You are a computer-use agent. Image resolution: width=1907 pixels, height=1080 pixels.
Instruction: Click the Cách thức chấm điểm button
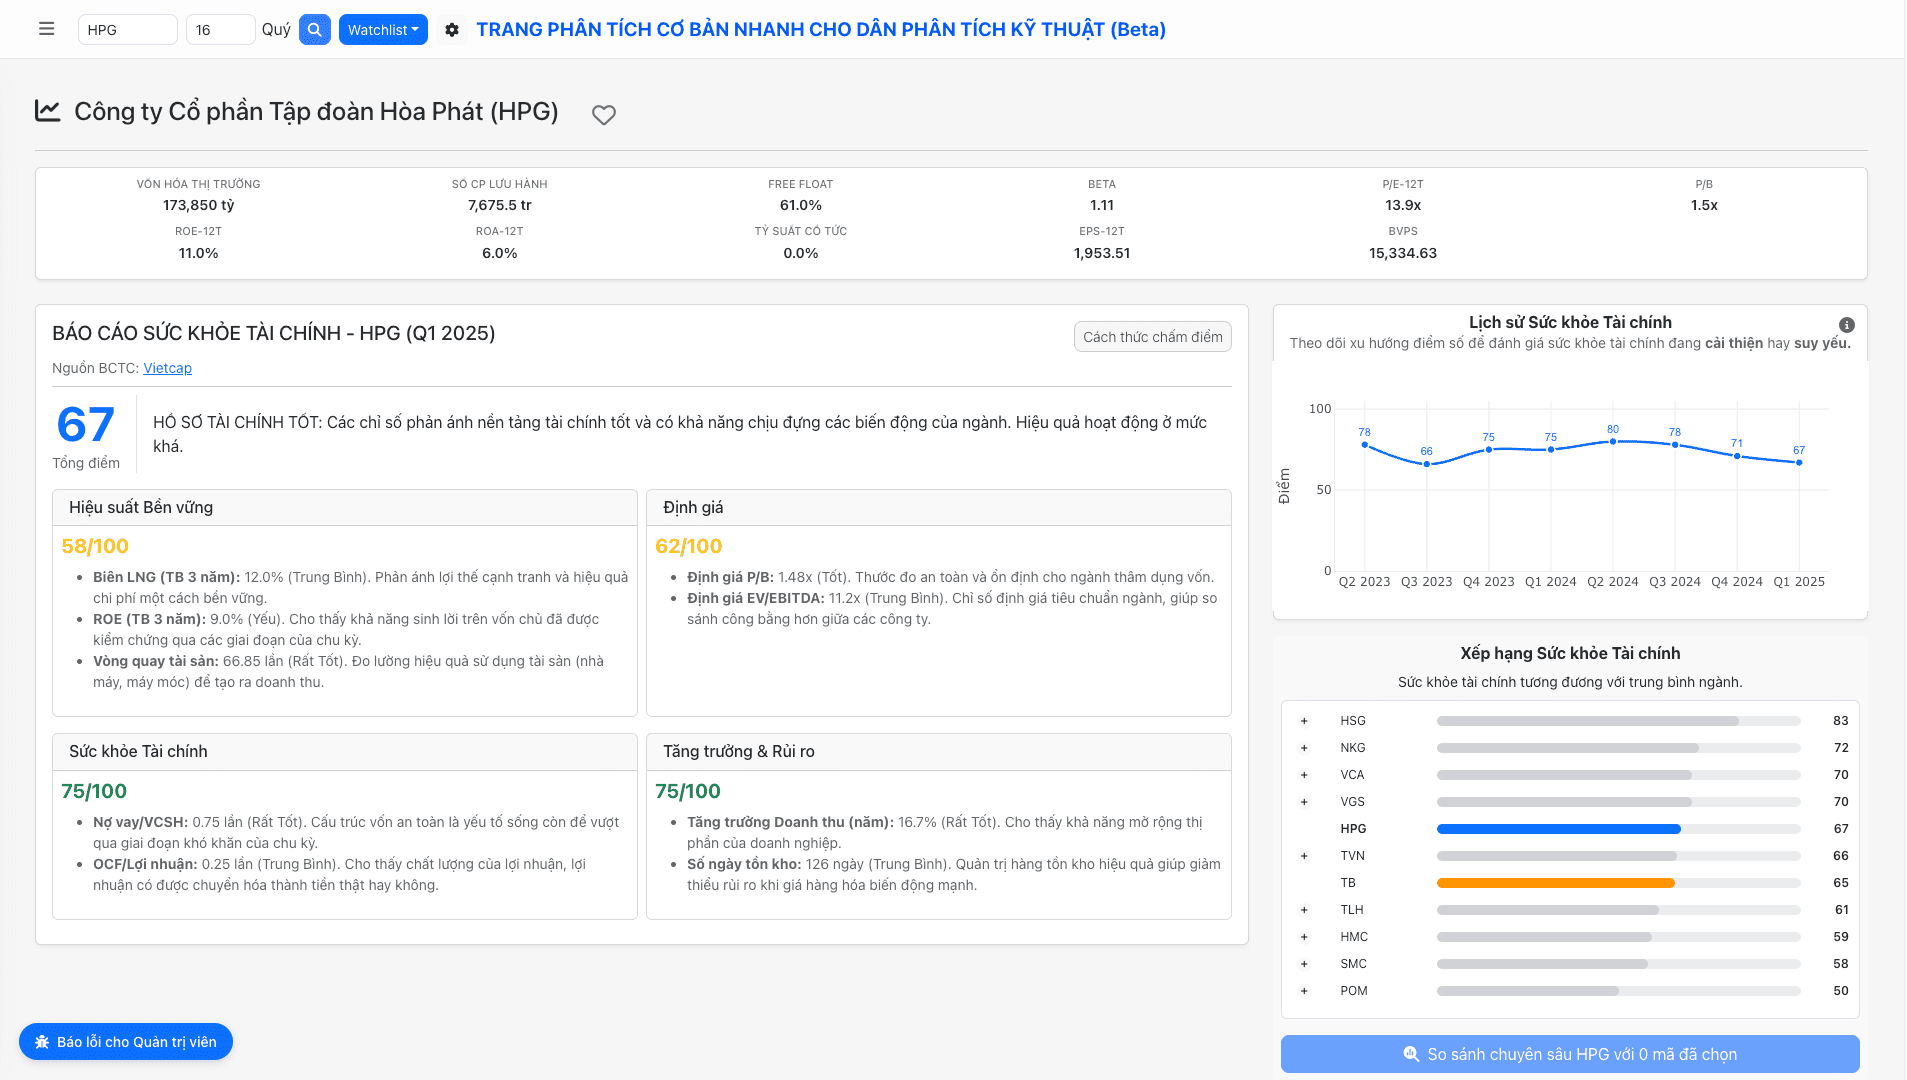click(x=1152, y=337)
